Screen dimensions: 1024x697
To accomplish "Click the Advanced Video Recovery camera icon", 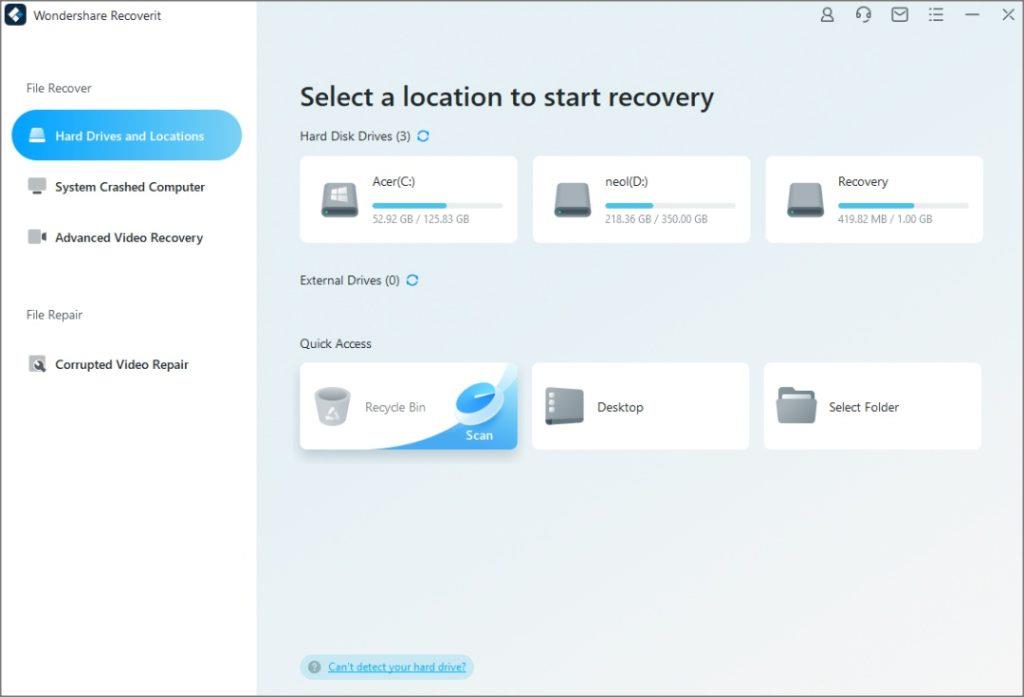I will (x=37, y=236).
